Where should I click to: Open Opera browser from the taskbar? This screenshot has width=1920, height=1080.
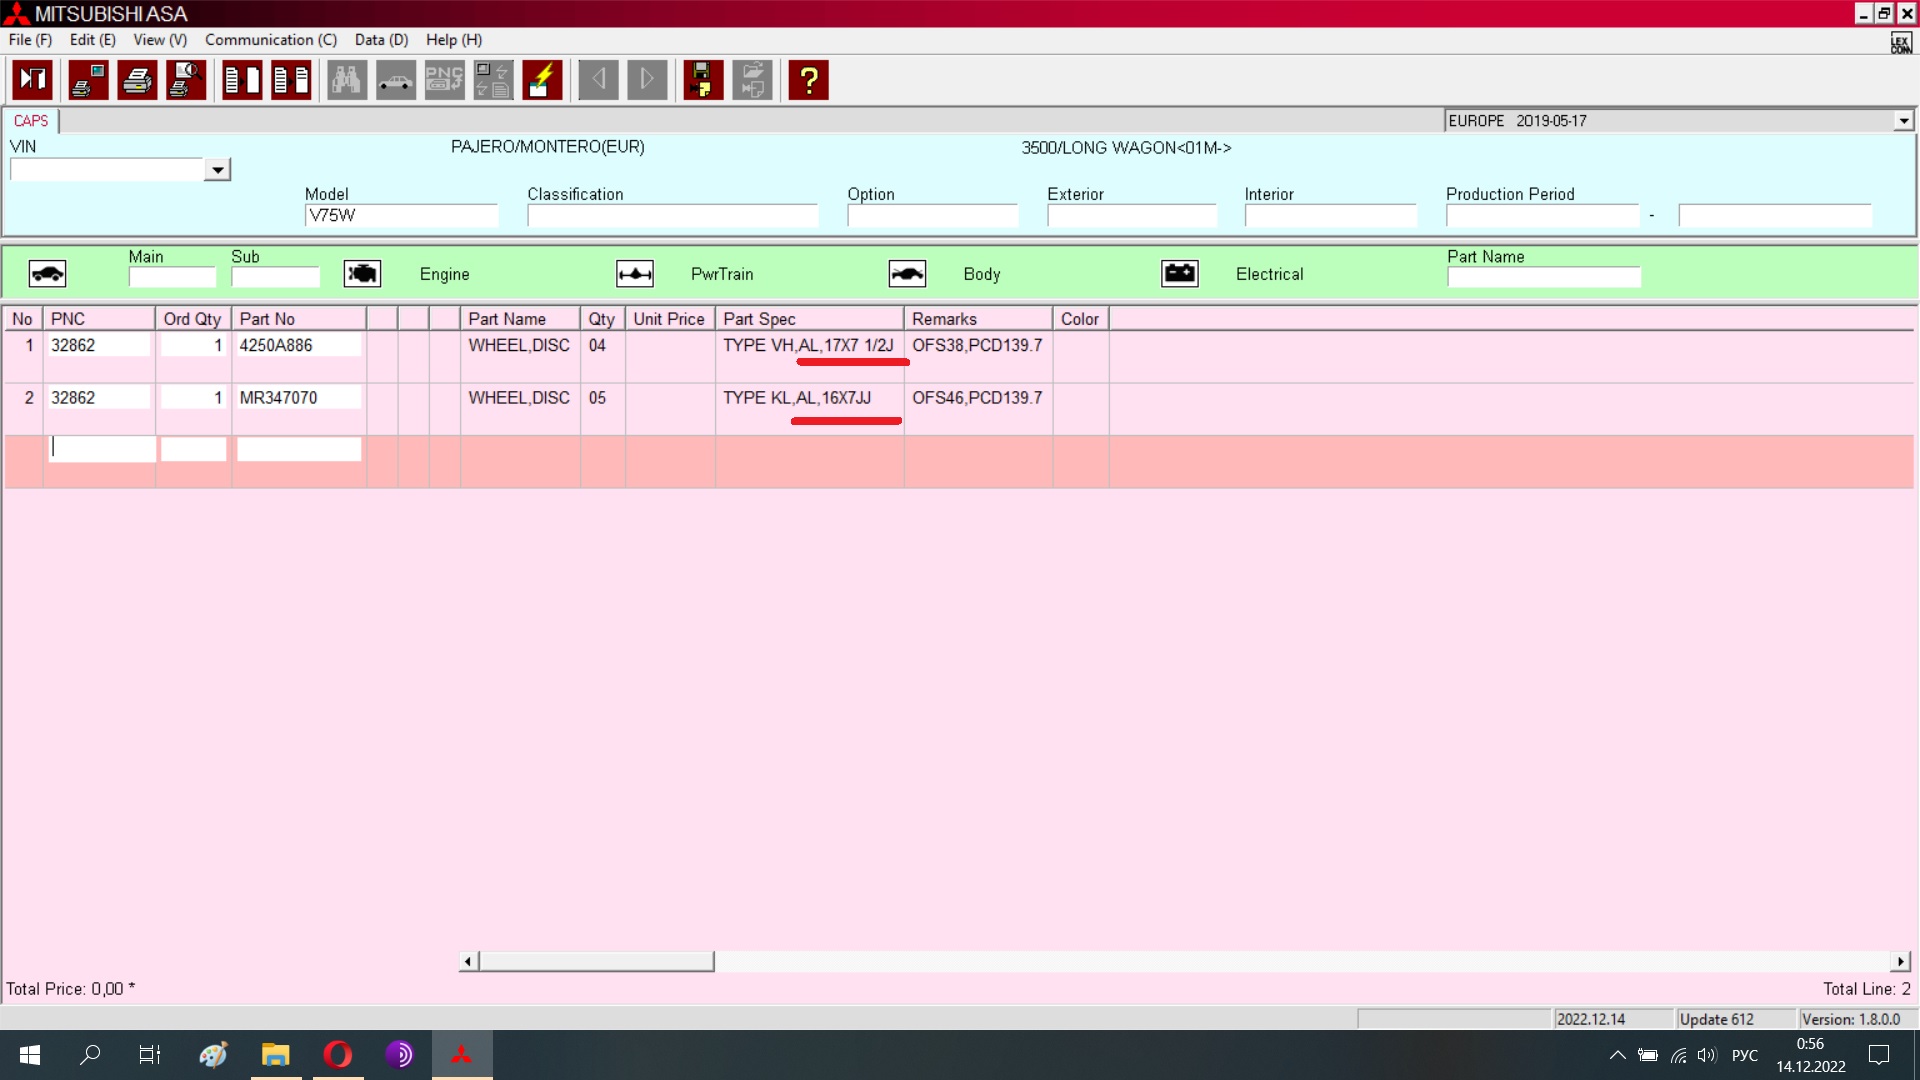pos(338,1054)
